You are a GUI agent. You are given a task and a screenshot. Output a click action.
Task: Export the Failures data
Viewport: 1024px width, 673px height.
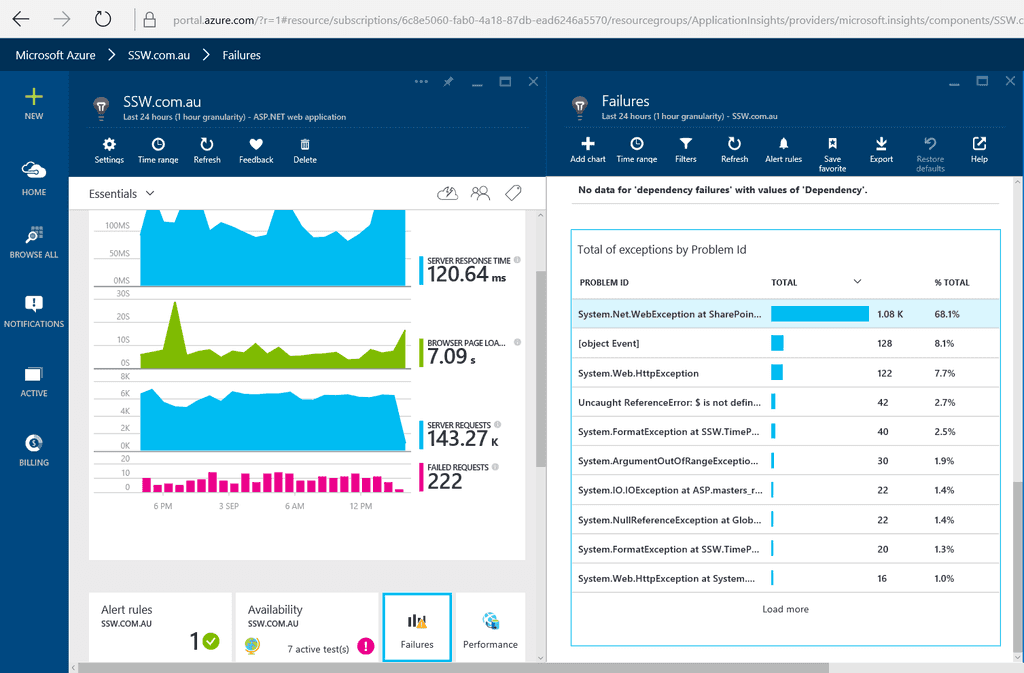pyautogui.click(x=881, y=152)
